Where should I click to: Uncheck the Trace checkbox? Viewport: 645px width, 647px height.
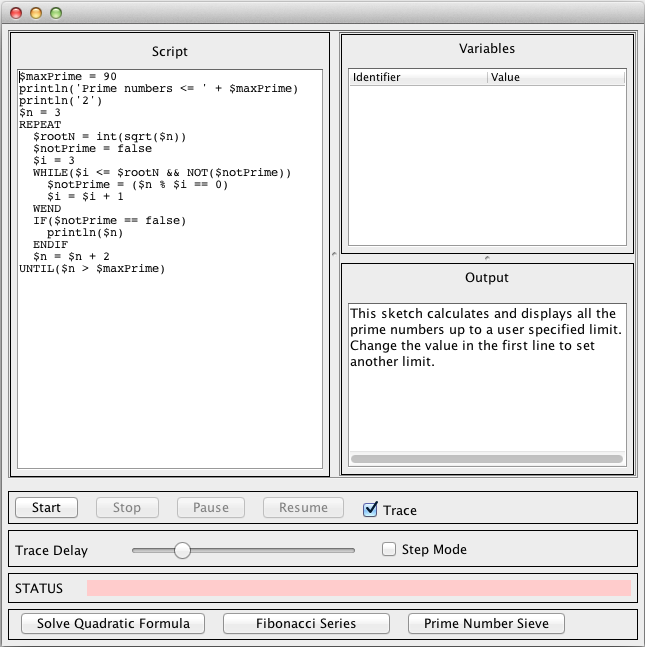(370, 509)
